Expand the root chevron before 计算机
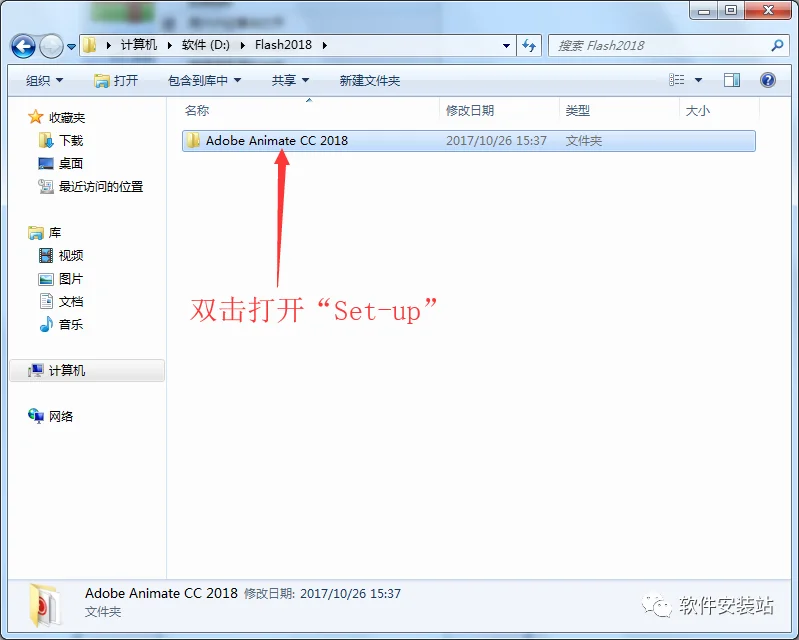Viewport: 799px width, 640px height. click(109, 45)
